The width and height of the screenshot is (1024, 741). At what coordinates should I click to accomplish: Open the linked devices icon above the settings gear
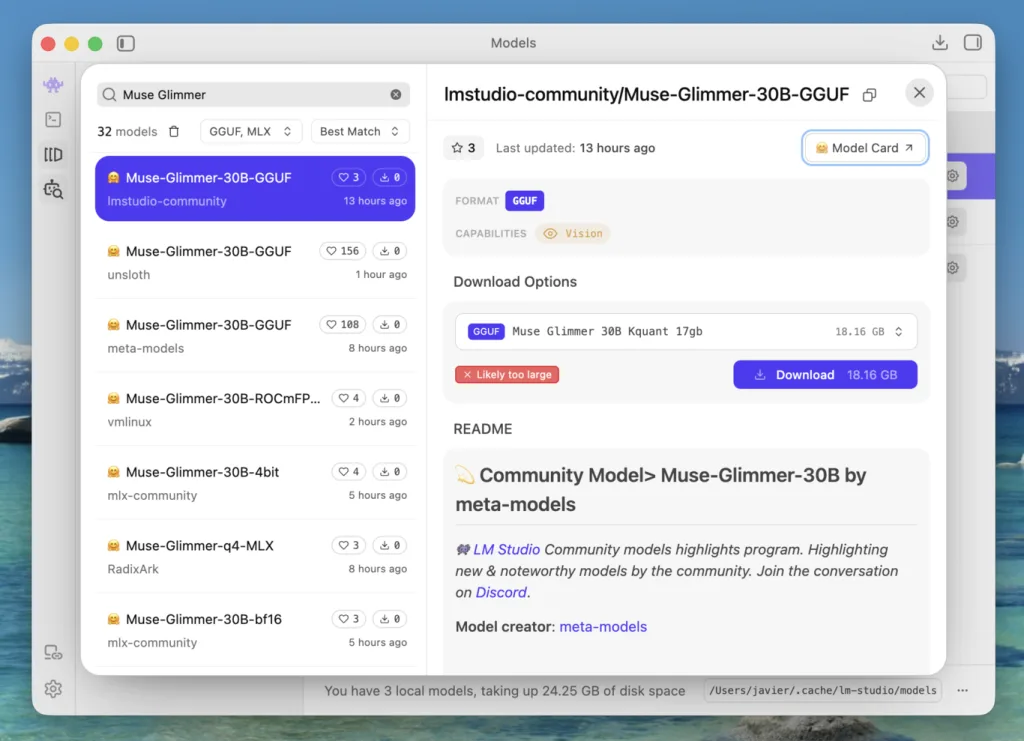click(x=53, y=652)
